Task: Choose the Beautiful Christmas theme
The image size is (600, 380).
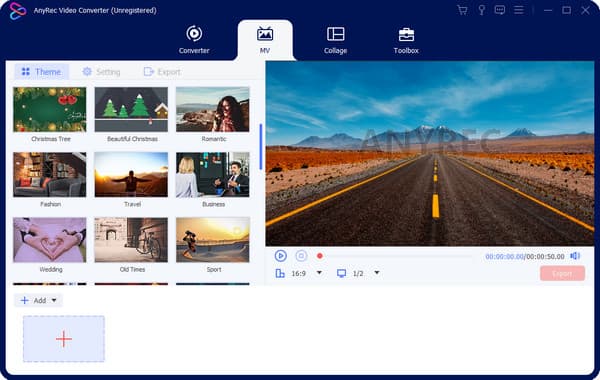Action: (x=131, y=109)
